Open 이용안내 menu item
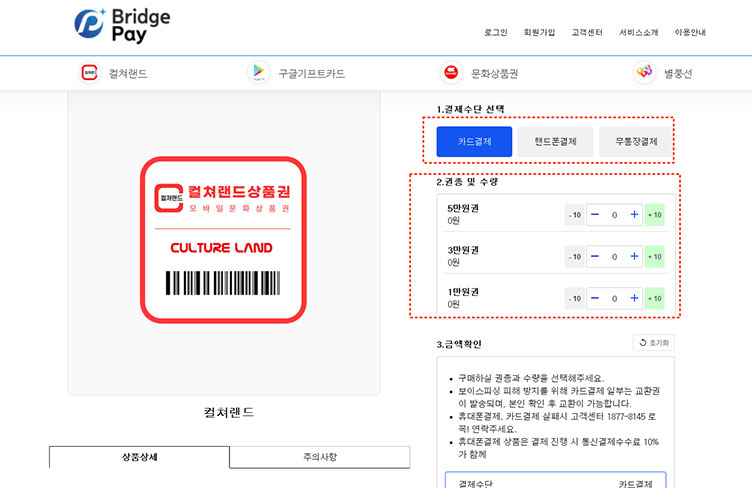This screenshot has height=500, width=752. [x=690, y=32]
